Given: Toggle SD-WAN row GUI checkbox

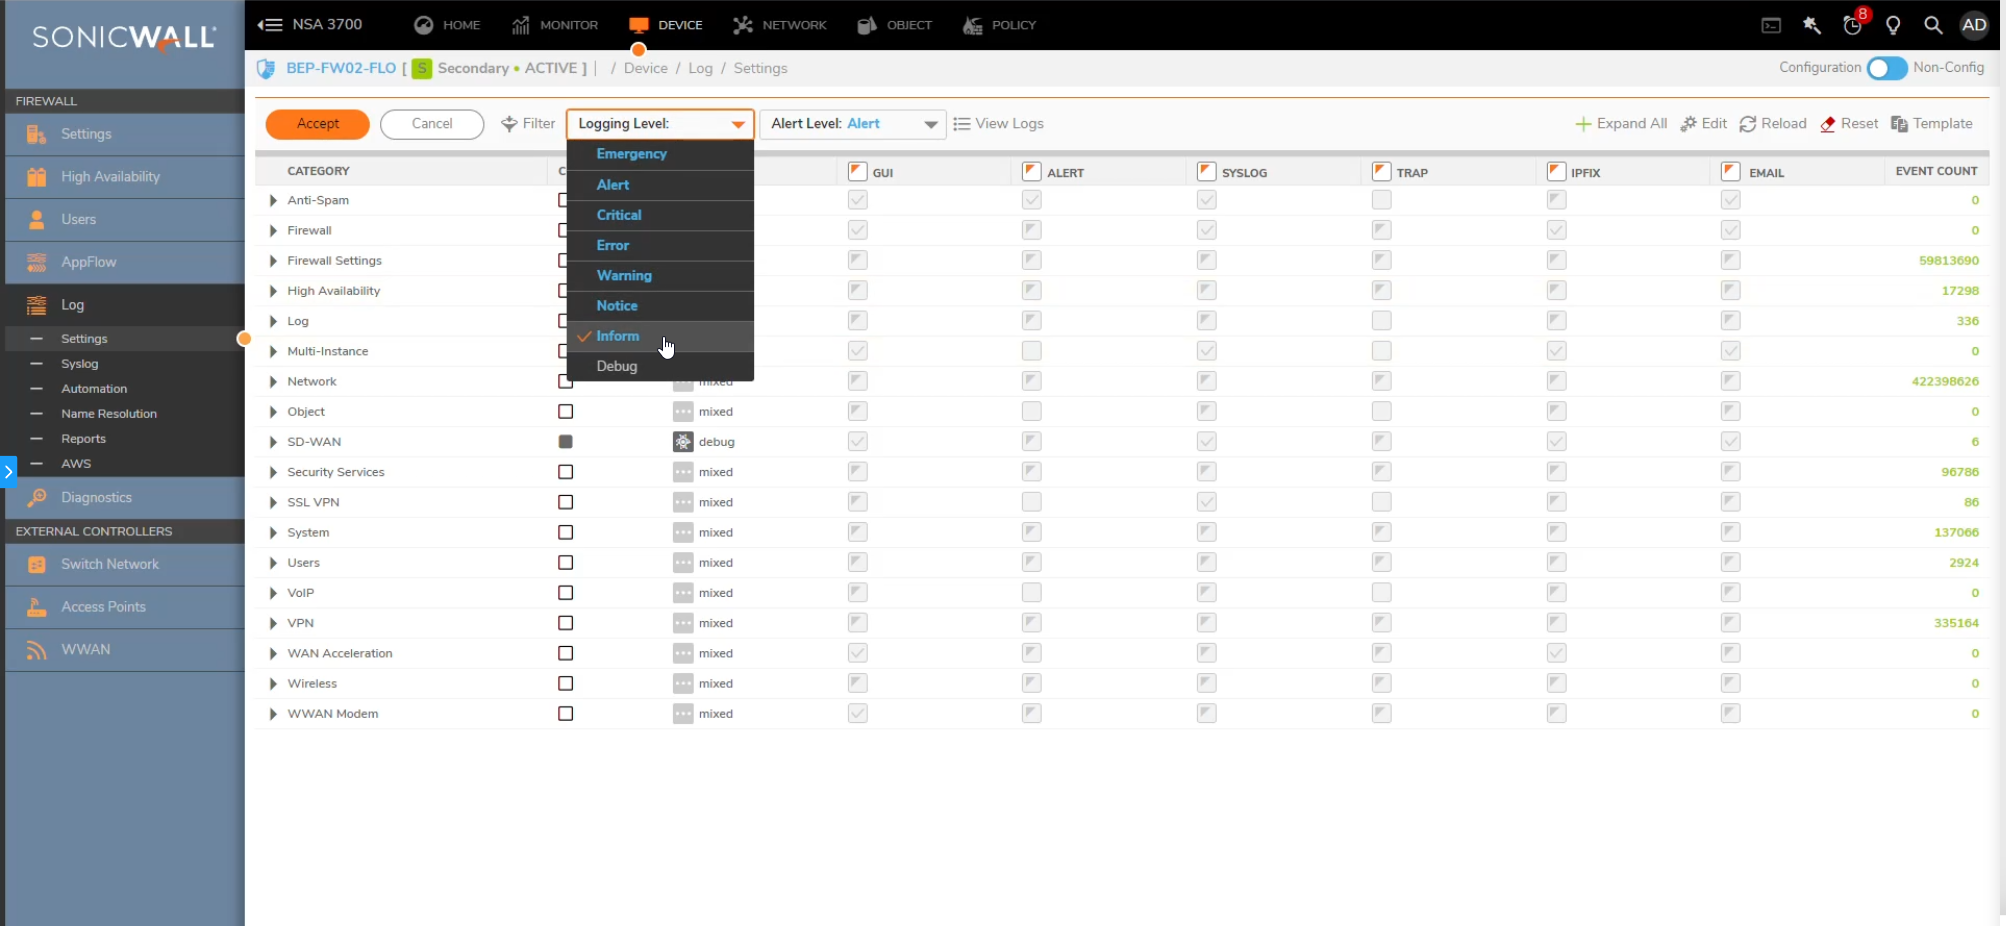Looking at the screenshot, I should click(x=857, y=442).
